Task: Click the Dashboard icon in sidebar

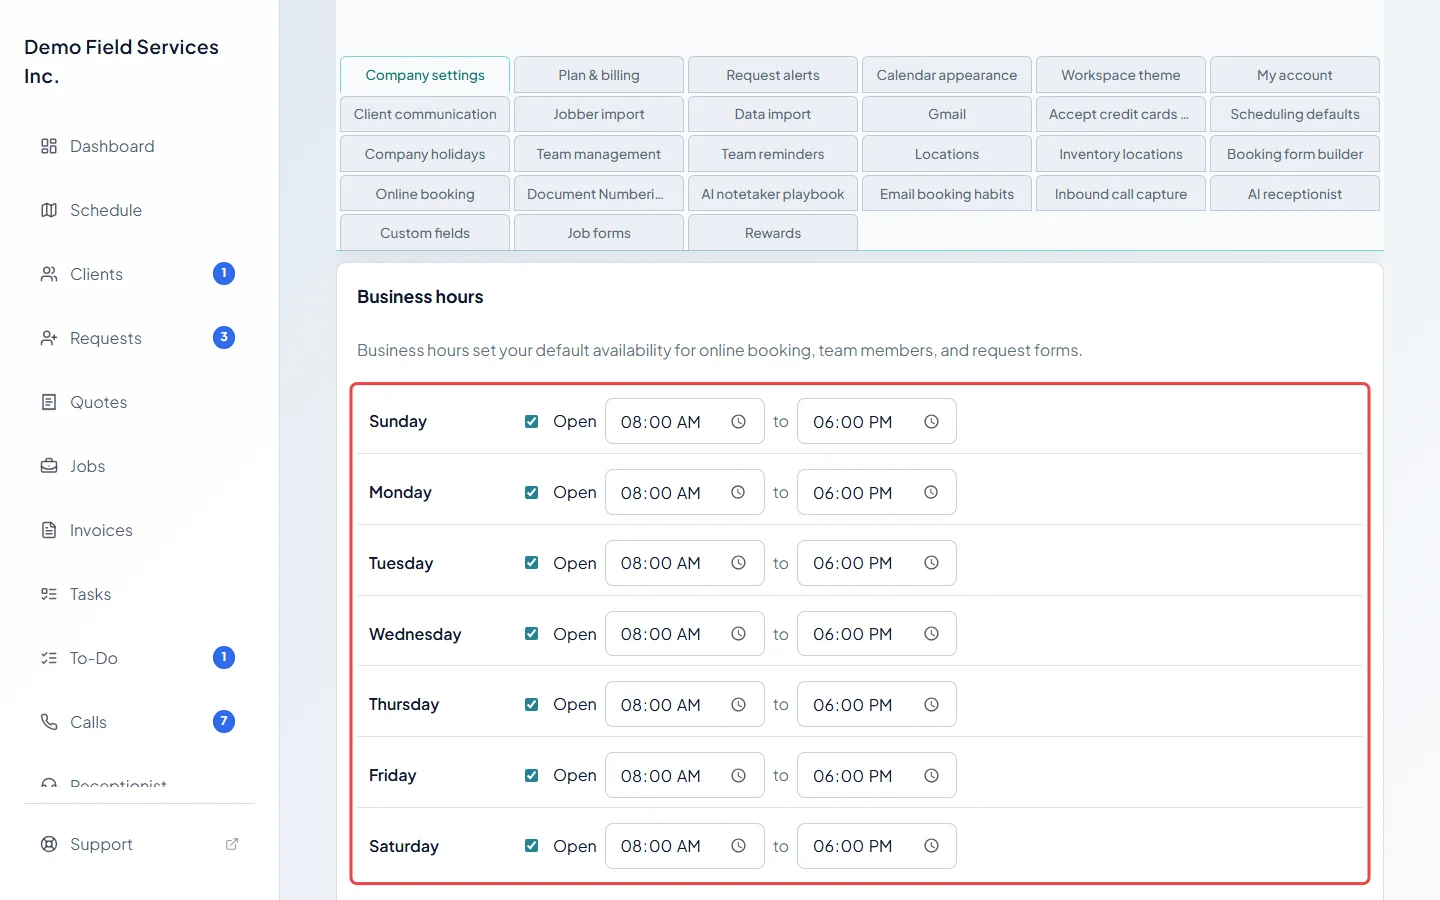Action: coord(49,146)
